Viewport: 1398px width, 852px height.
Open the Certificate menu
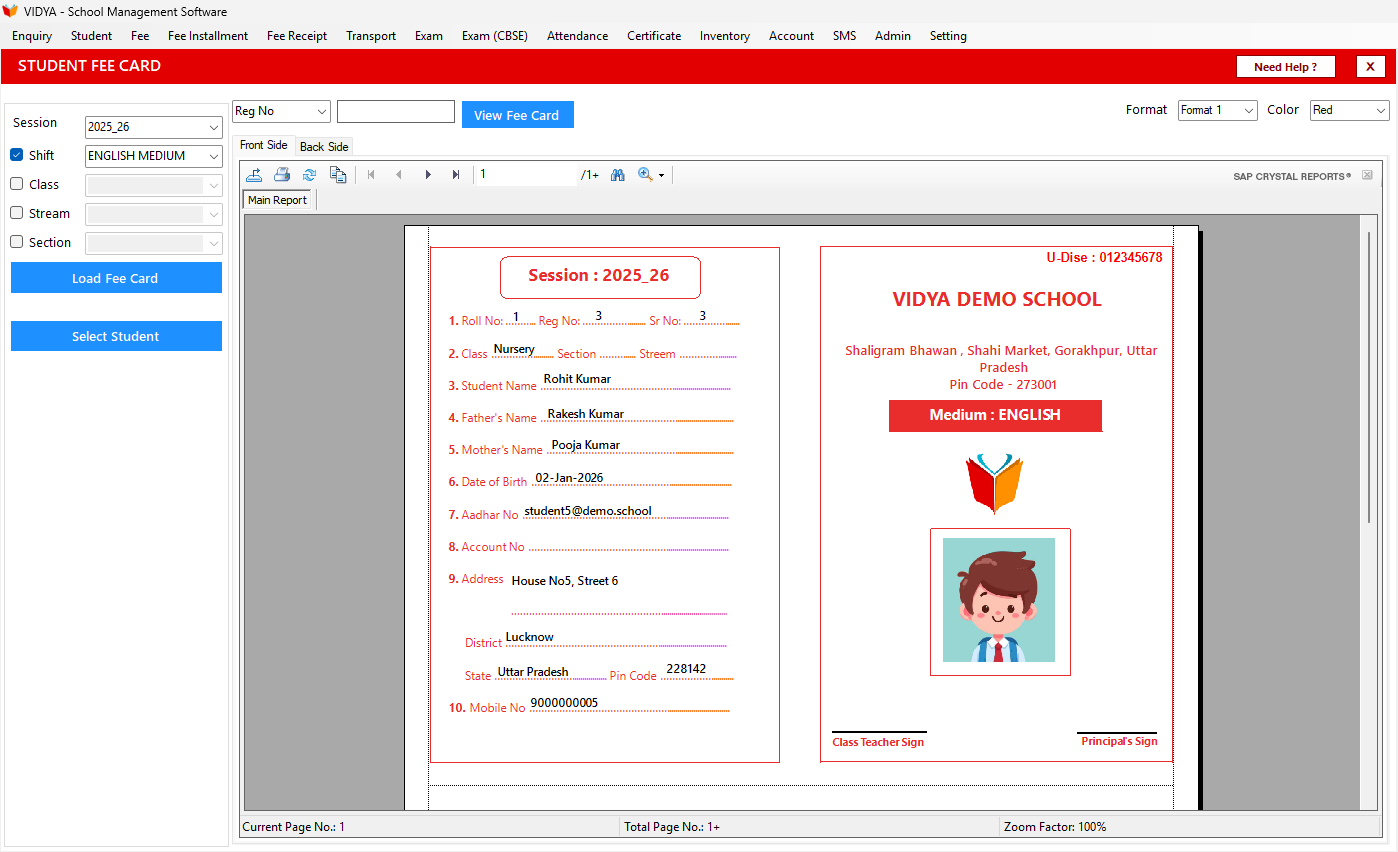click(654, 36)
